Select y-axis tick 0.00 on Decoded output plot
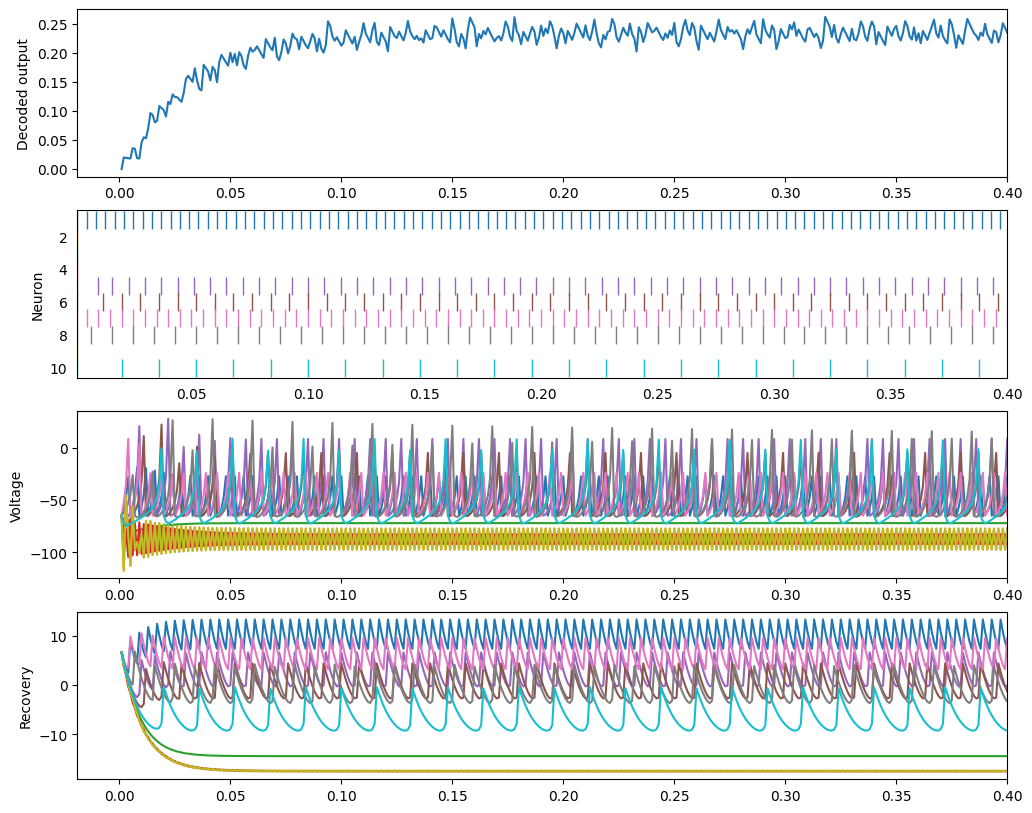Screen dimensions: 1032x813 [53, 170]
